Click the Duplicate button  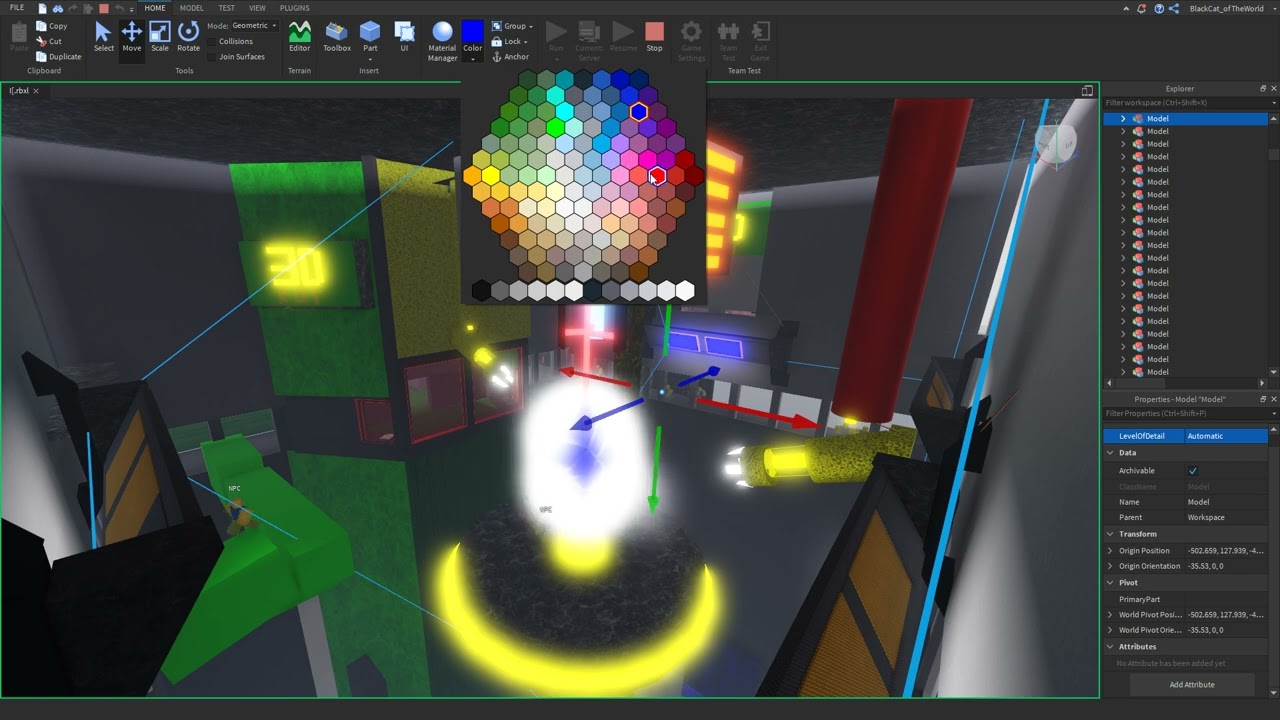click(58, 57)
